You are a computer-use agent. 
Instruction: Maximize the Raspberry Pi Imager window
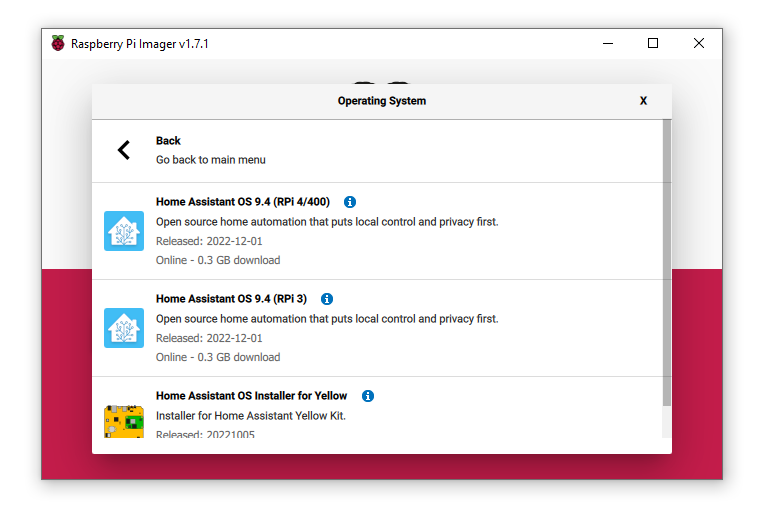click(x=653, y=43)
